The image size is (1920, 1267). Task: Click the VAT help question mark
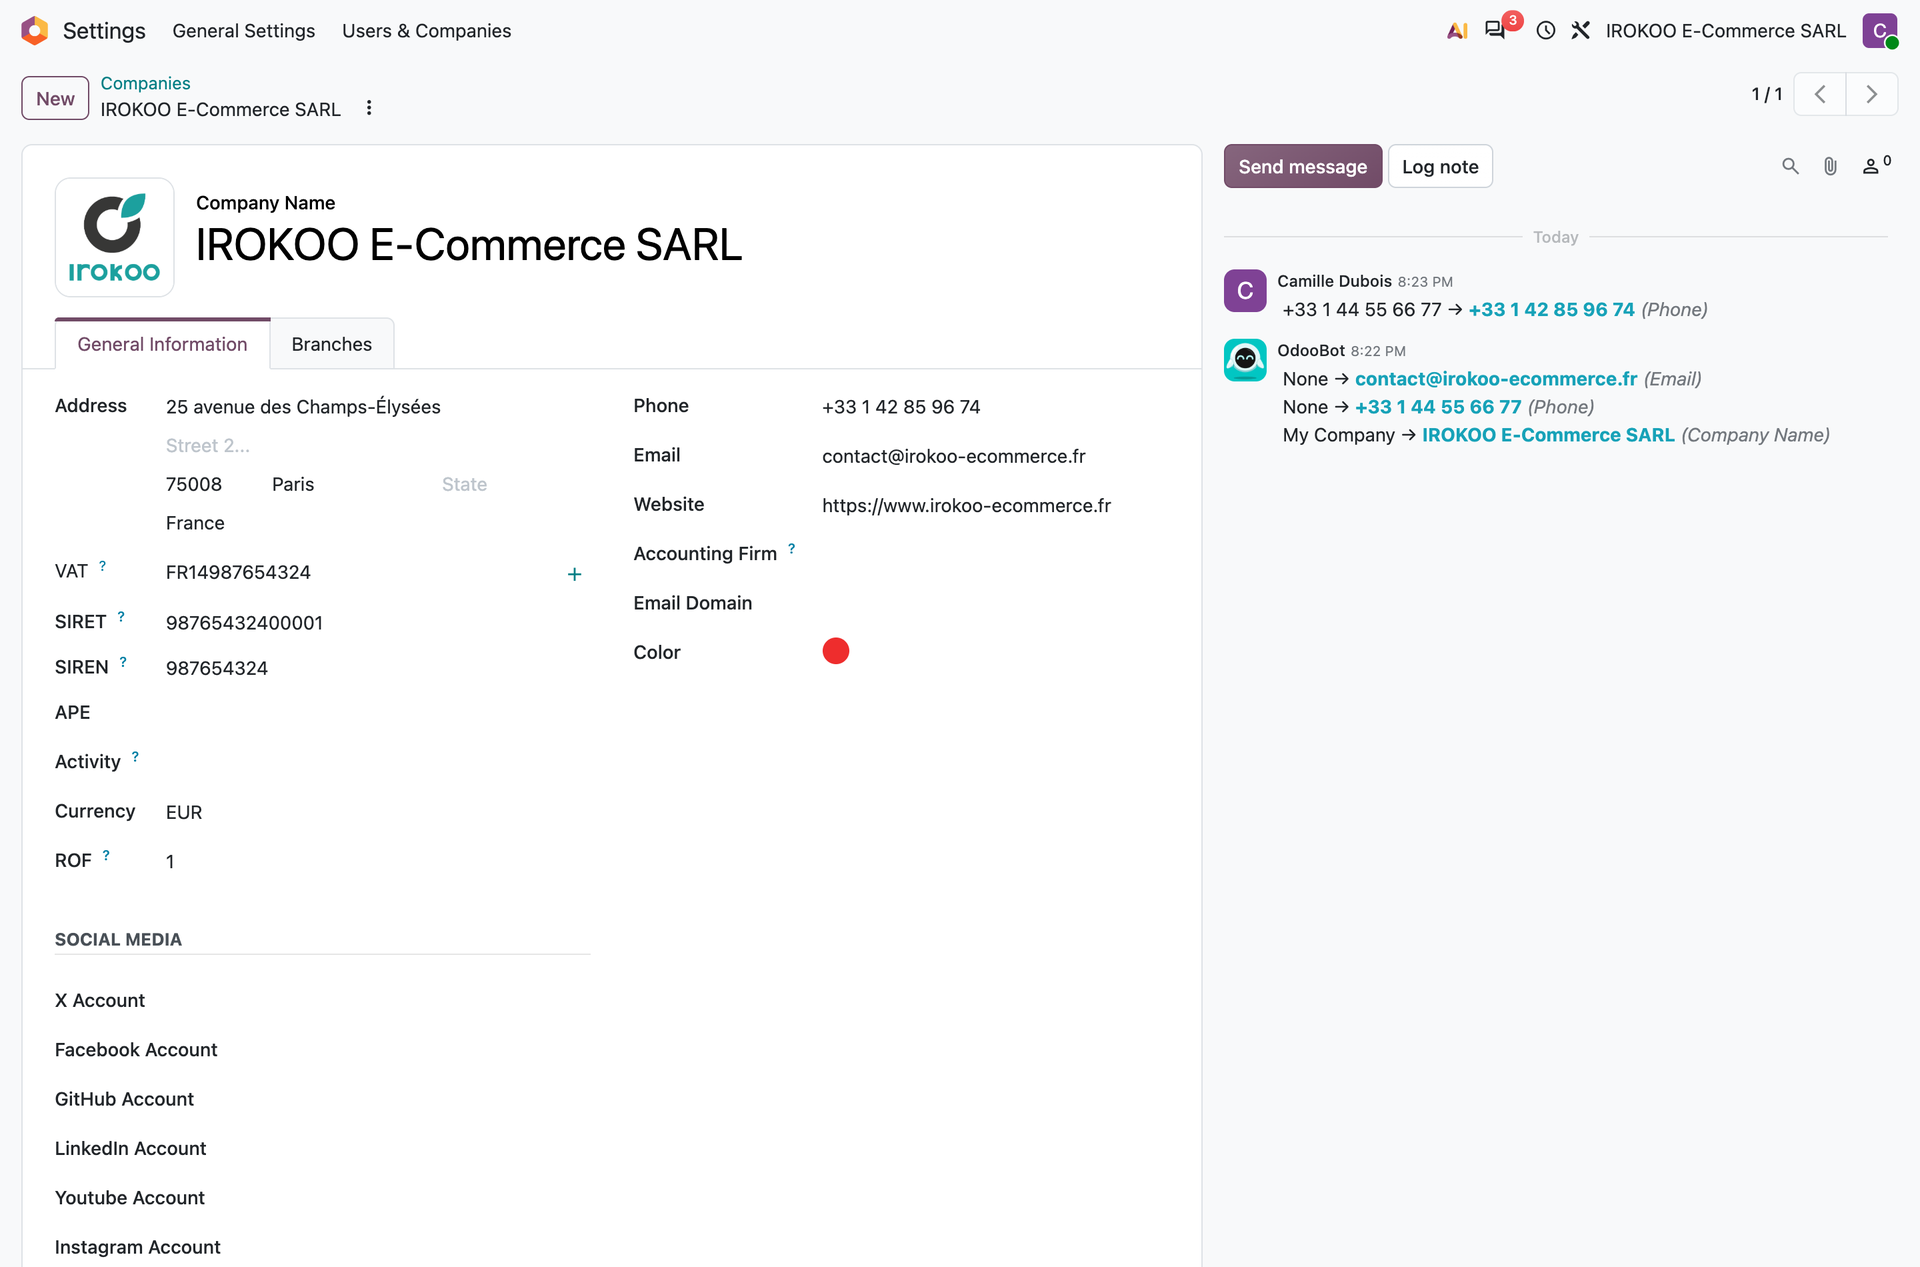(x=102, y=566)
